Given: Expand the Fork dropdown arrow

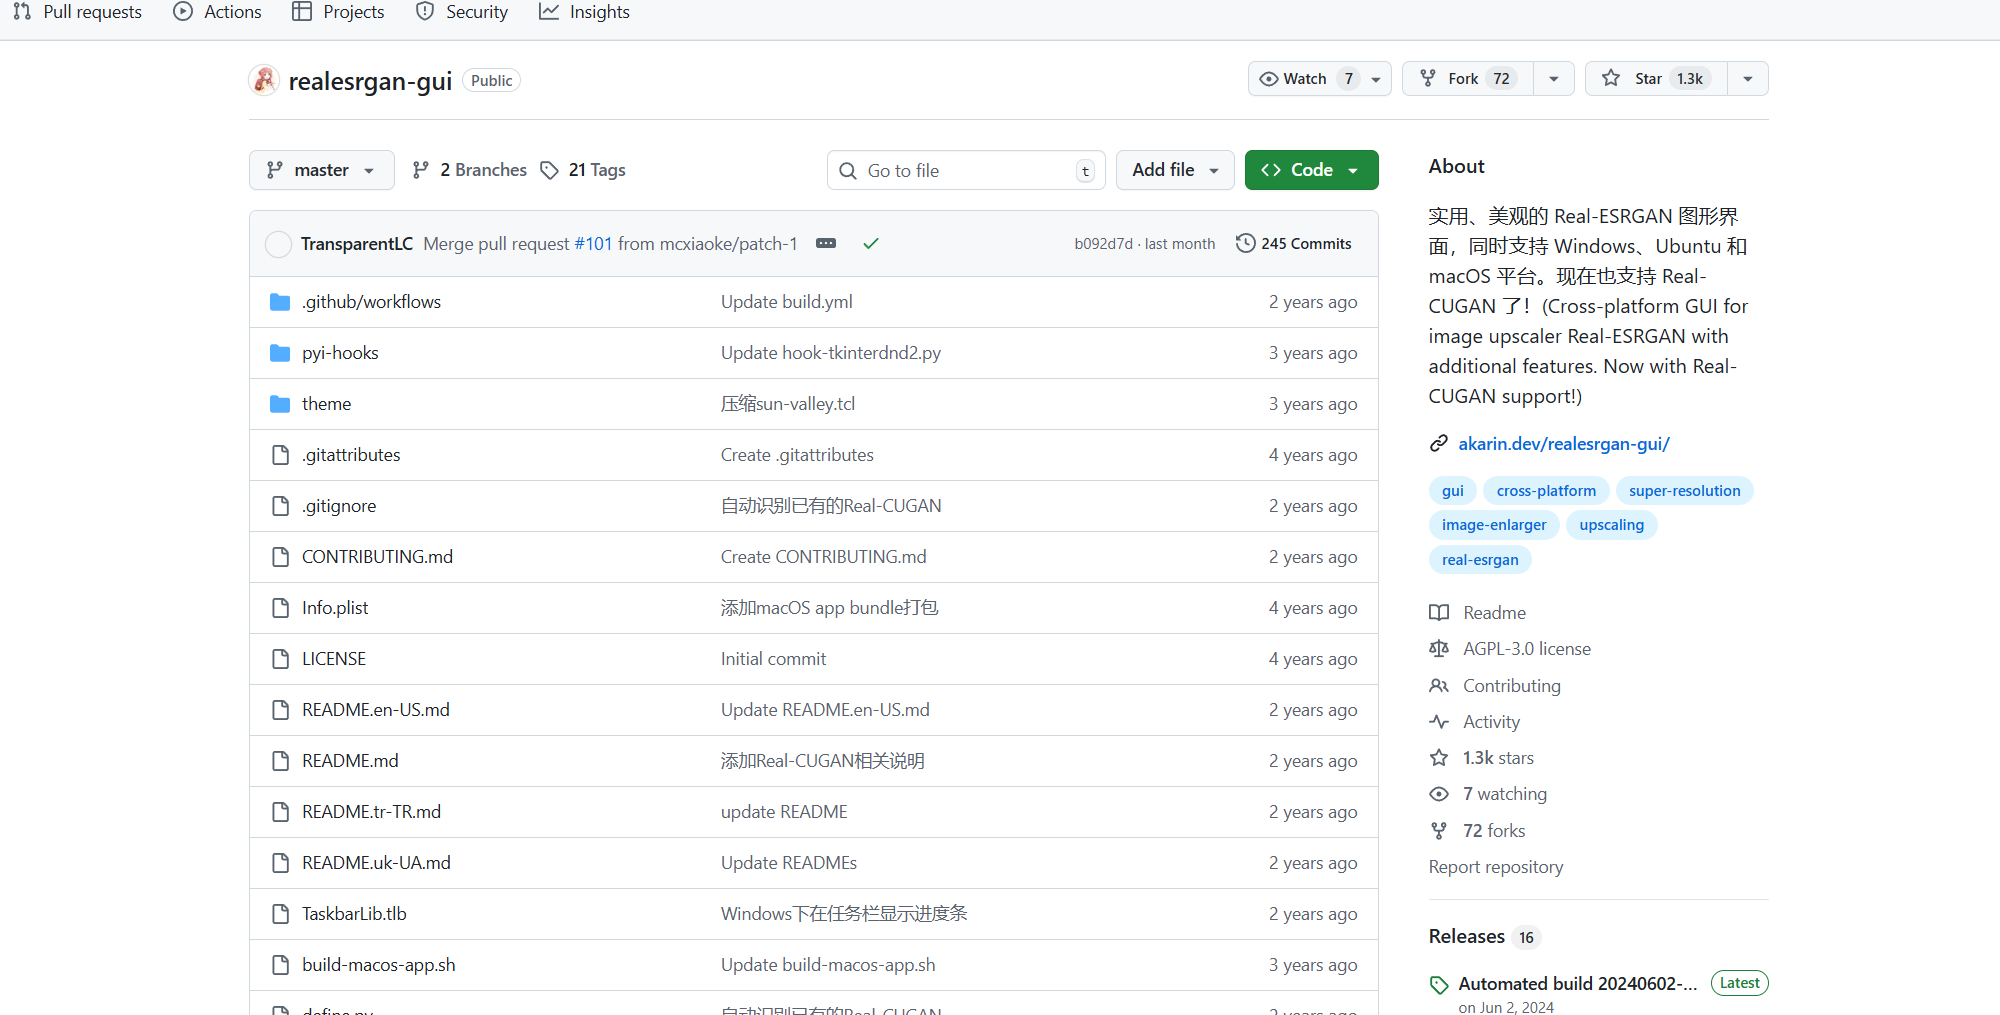Looking at the screenshot, I should (x=1554, y=79).
